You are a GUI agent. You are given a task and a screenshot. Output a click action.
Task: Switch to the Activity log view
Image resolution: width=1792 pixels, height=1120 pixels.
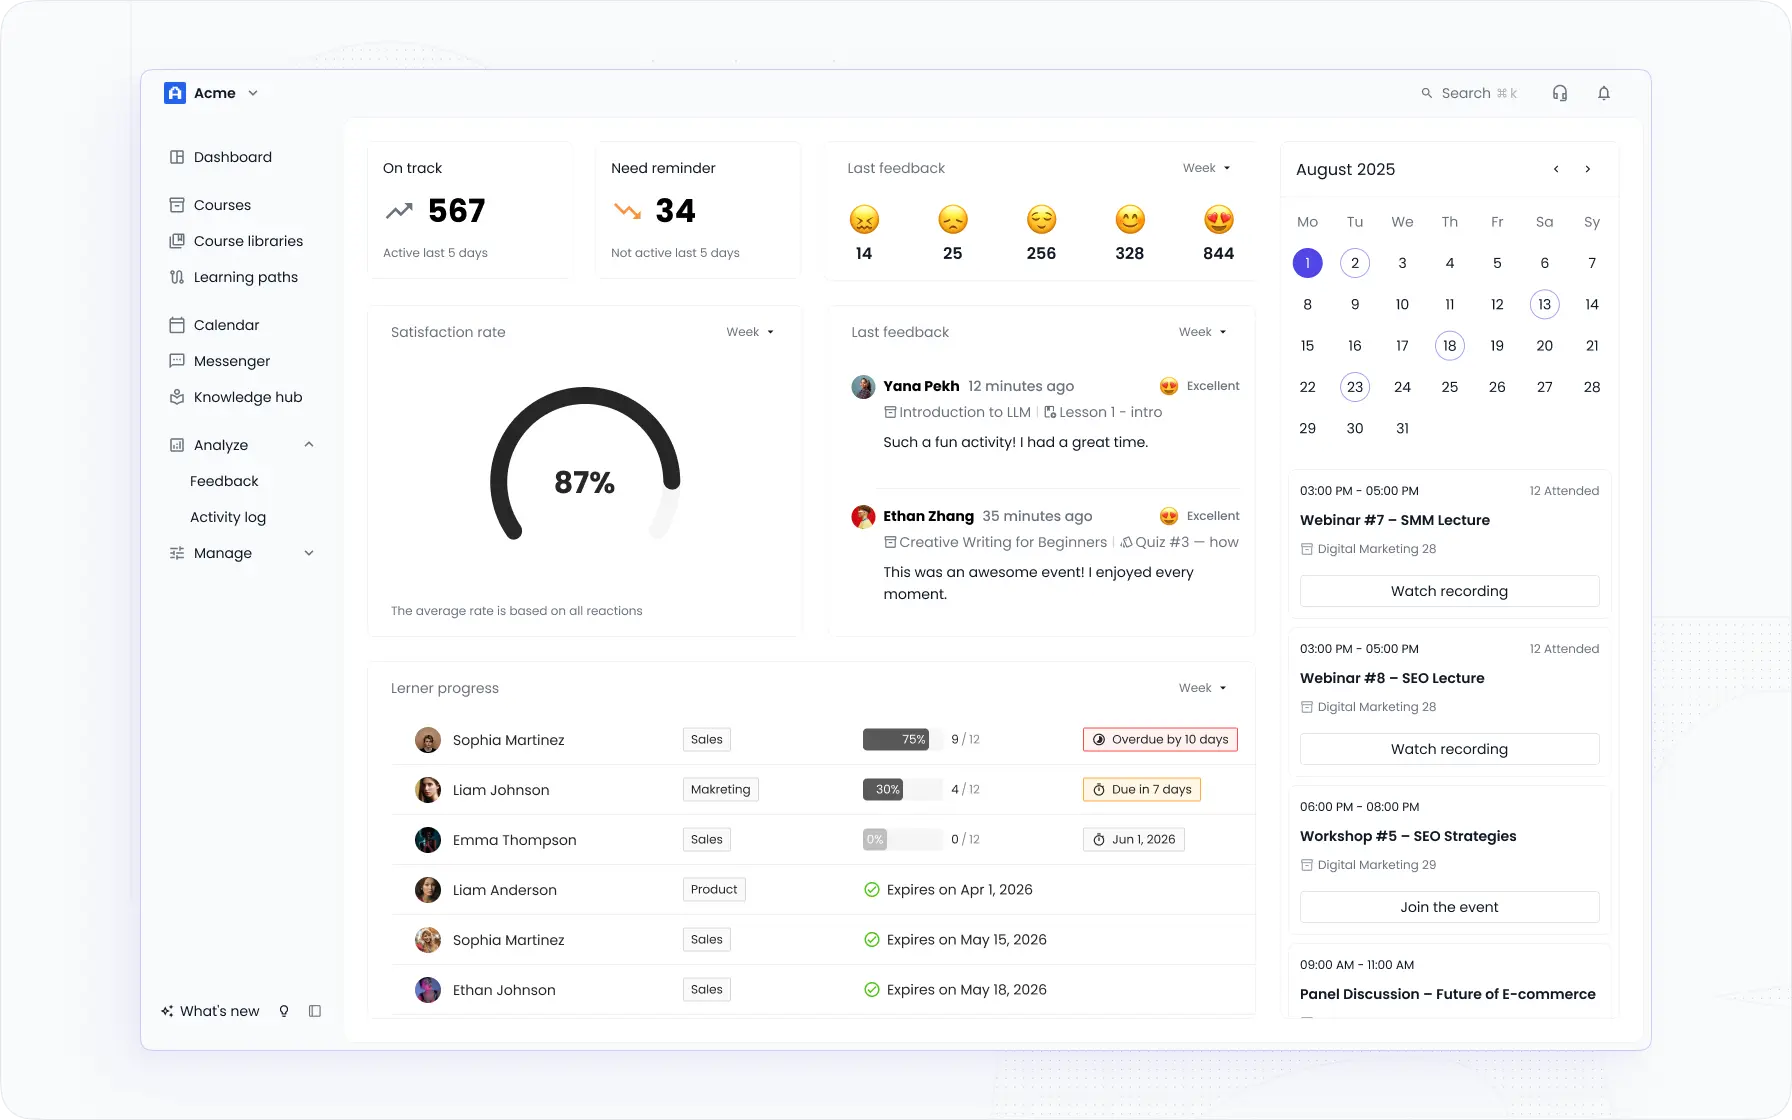click(227, 517)
